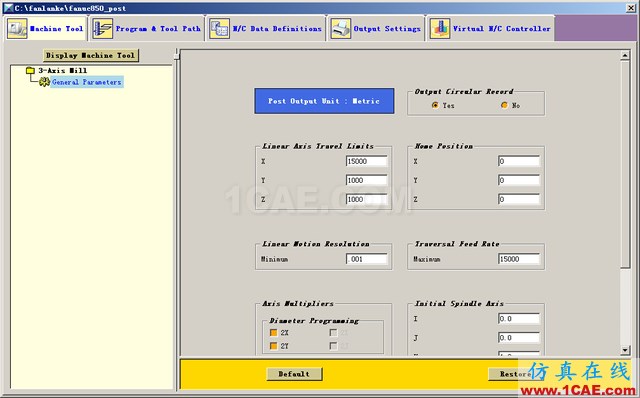This screenshot has height=398, width=640.
Task: Click the Virtual N/C Controller icon
Action: tap(440, 29)
